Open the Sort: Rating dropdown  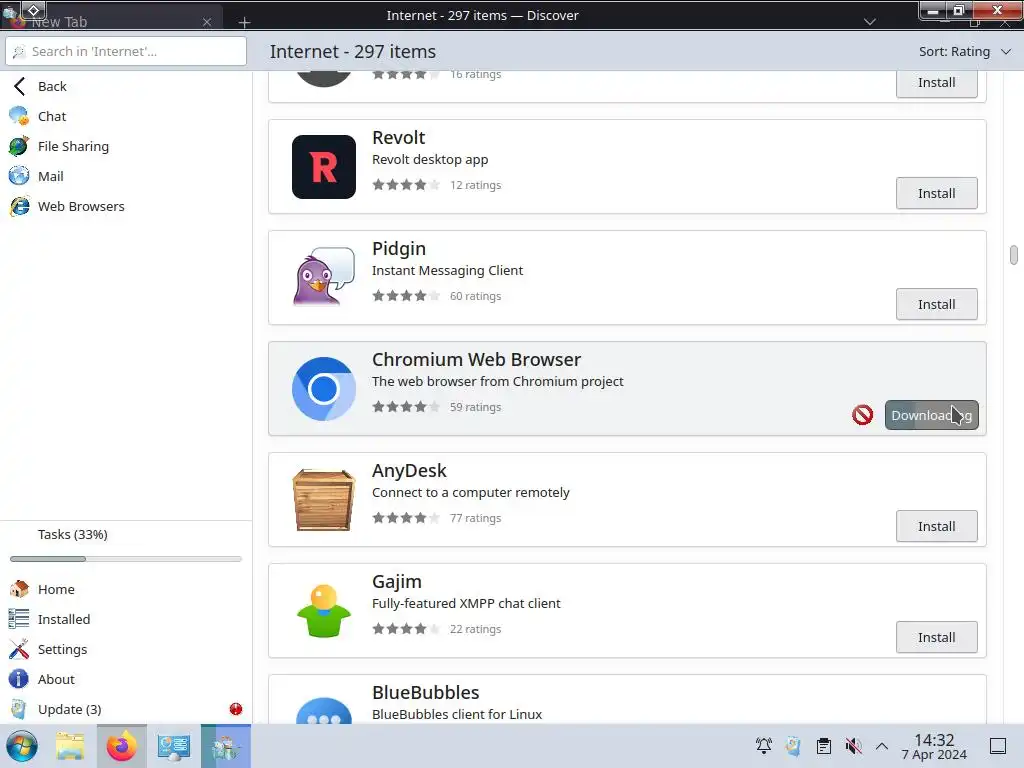pos(965,52)
